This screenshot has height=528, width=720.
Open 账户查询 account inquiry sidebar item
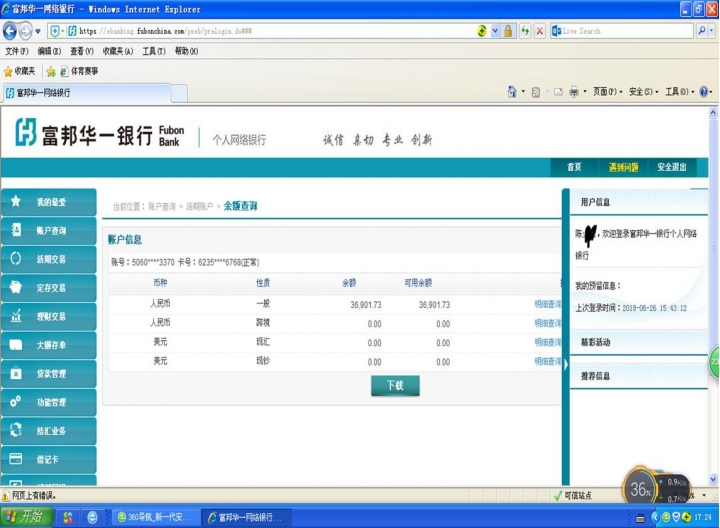point(49,230)
